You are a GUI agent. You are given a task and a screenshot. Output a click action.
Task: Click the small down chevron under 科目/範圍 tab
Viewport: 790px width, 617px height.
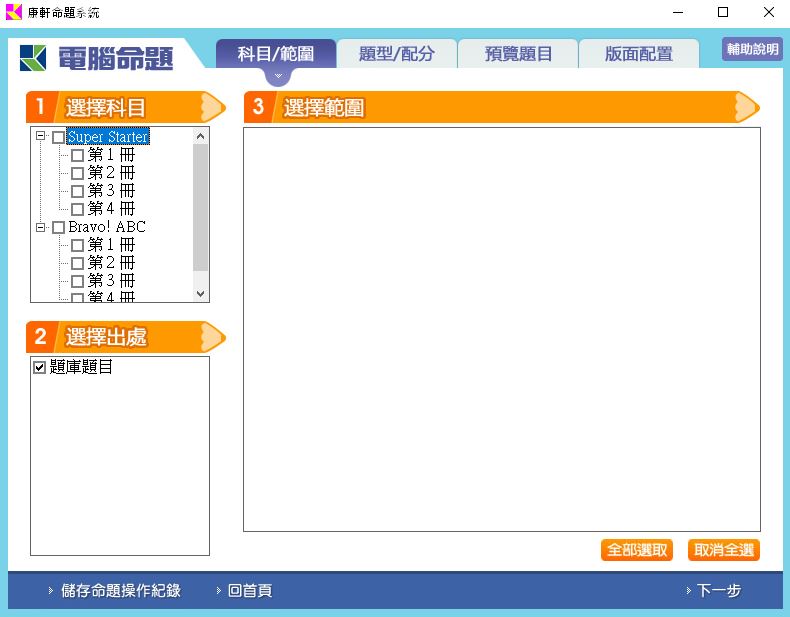278,76
